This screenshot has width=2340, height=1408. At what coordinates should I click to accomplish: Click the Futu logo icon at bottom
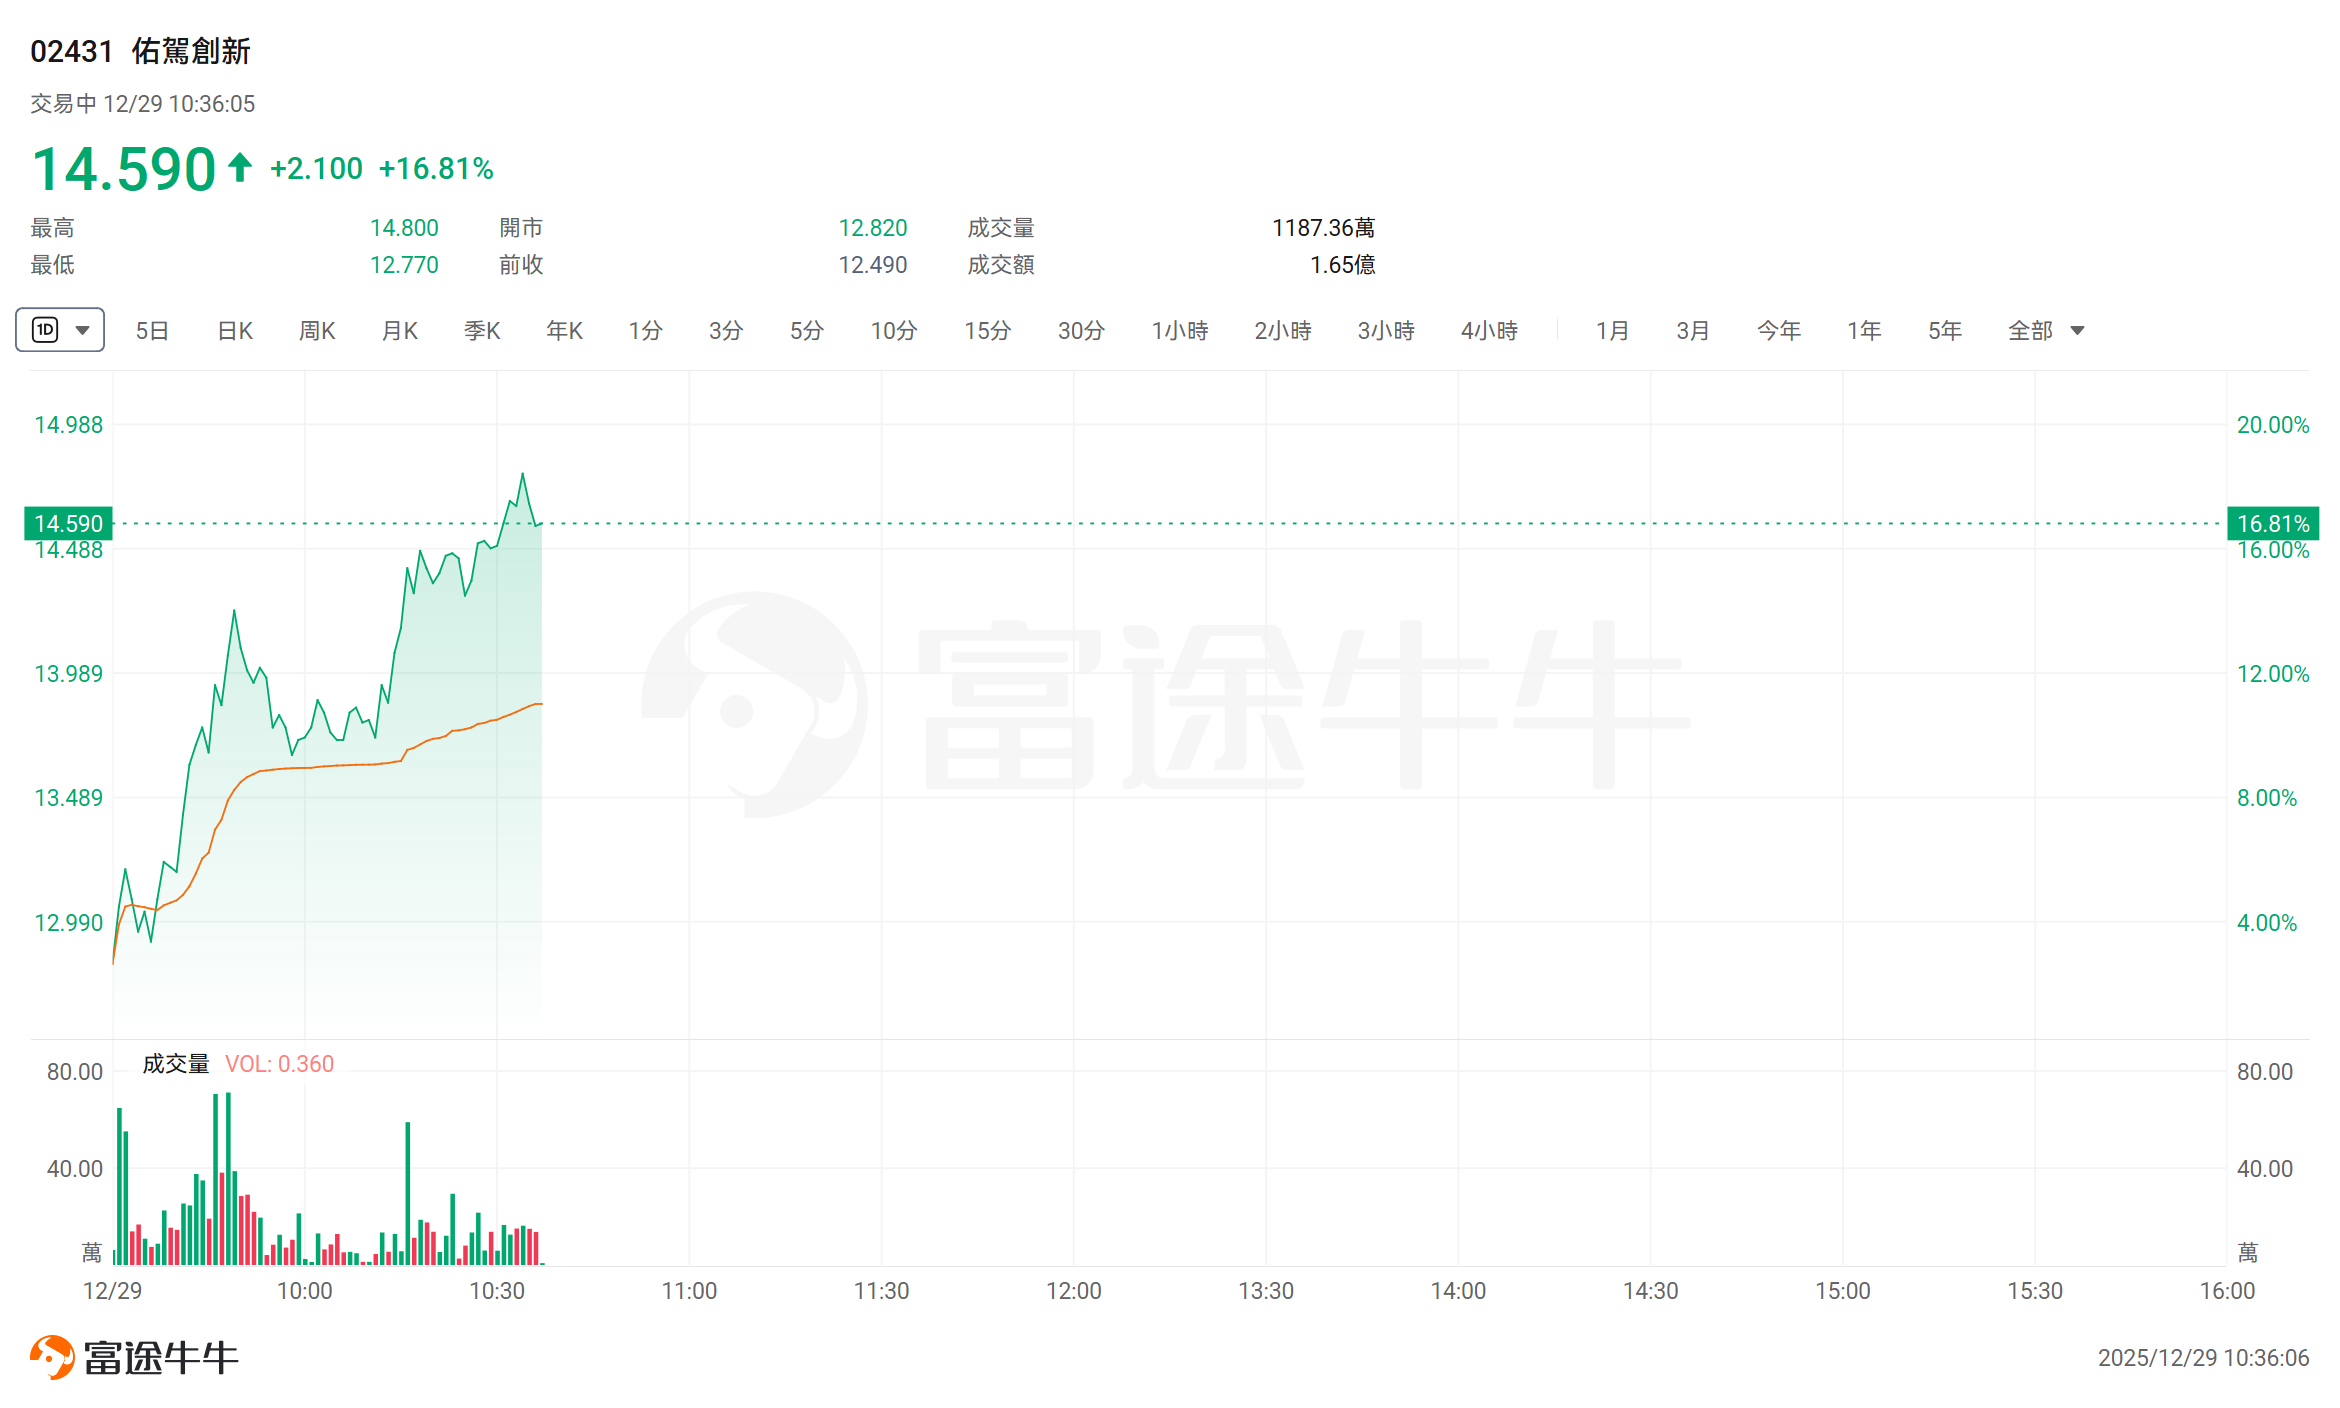click(52, 1357)
